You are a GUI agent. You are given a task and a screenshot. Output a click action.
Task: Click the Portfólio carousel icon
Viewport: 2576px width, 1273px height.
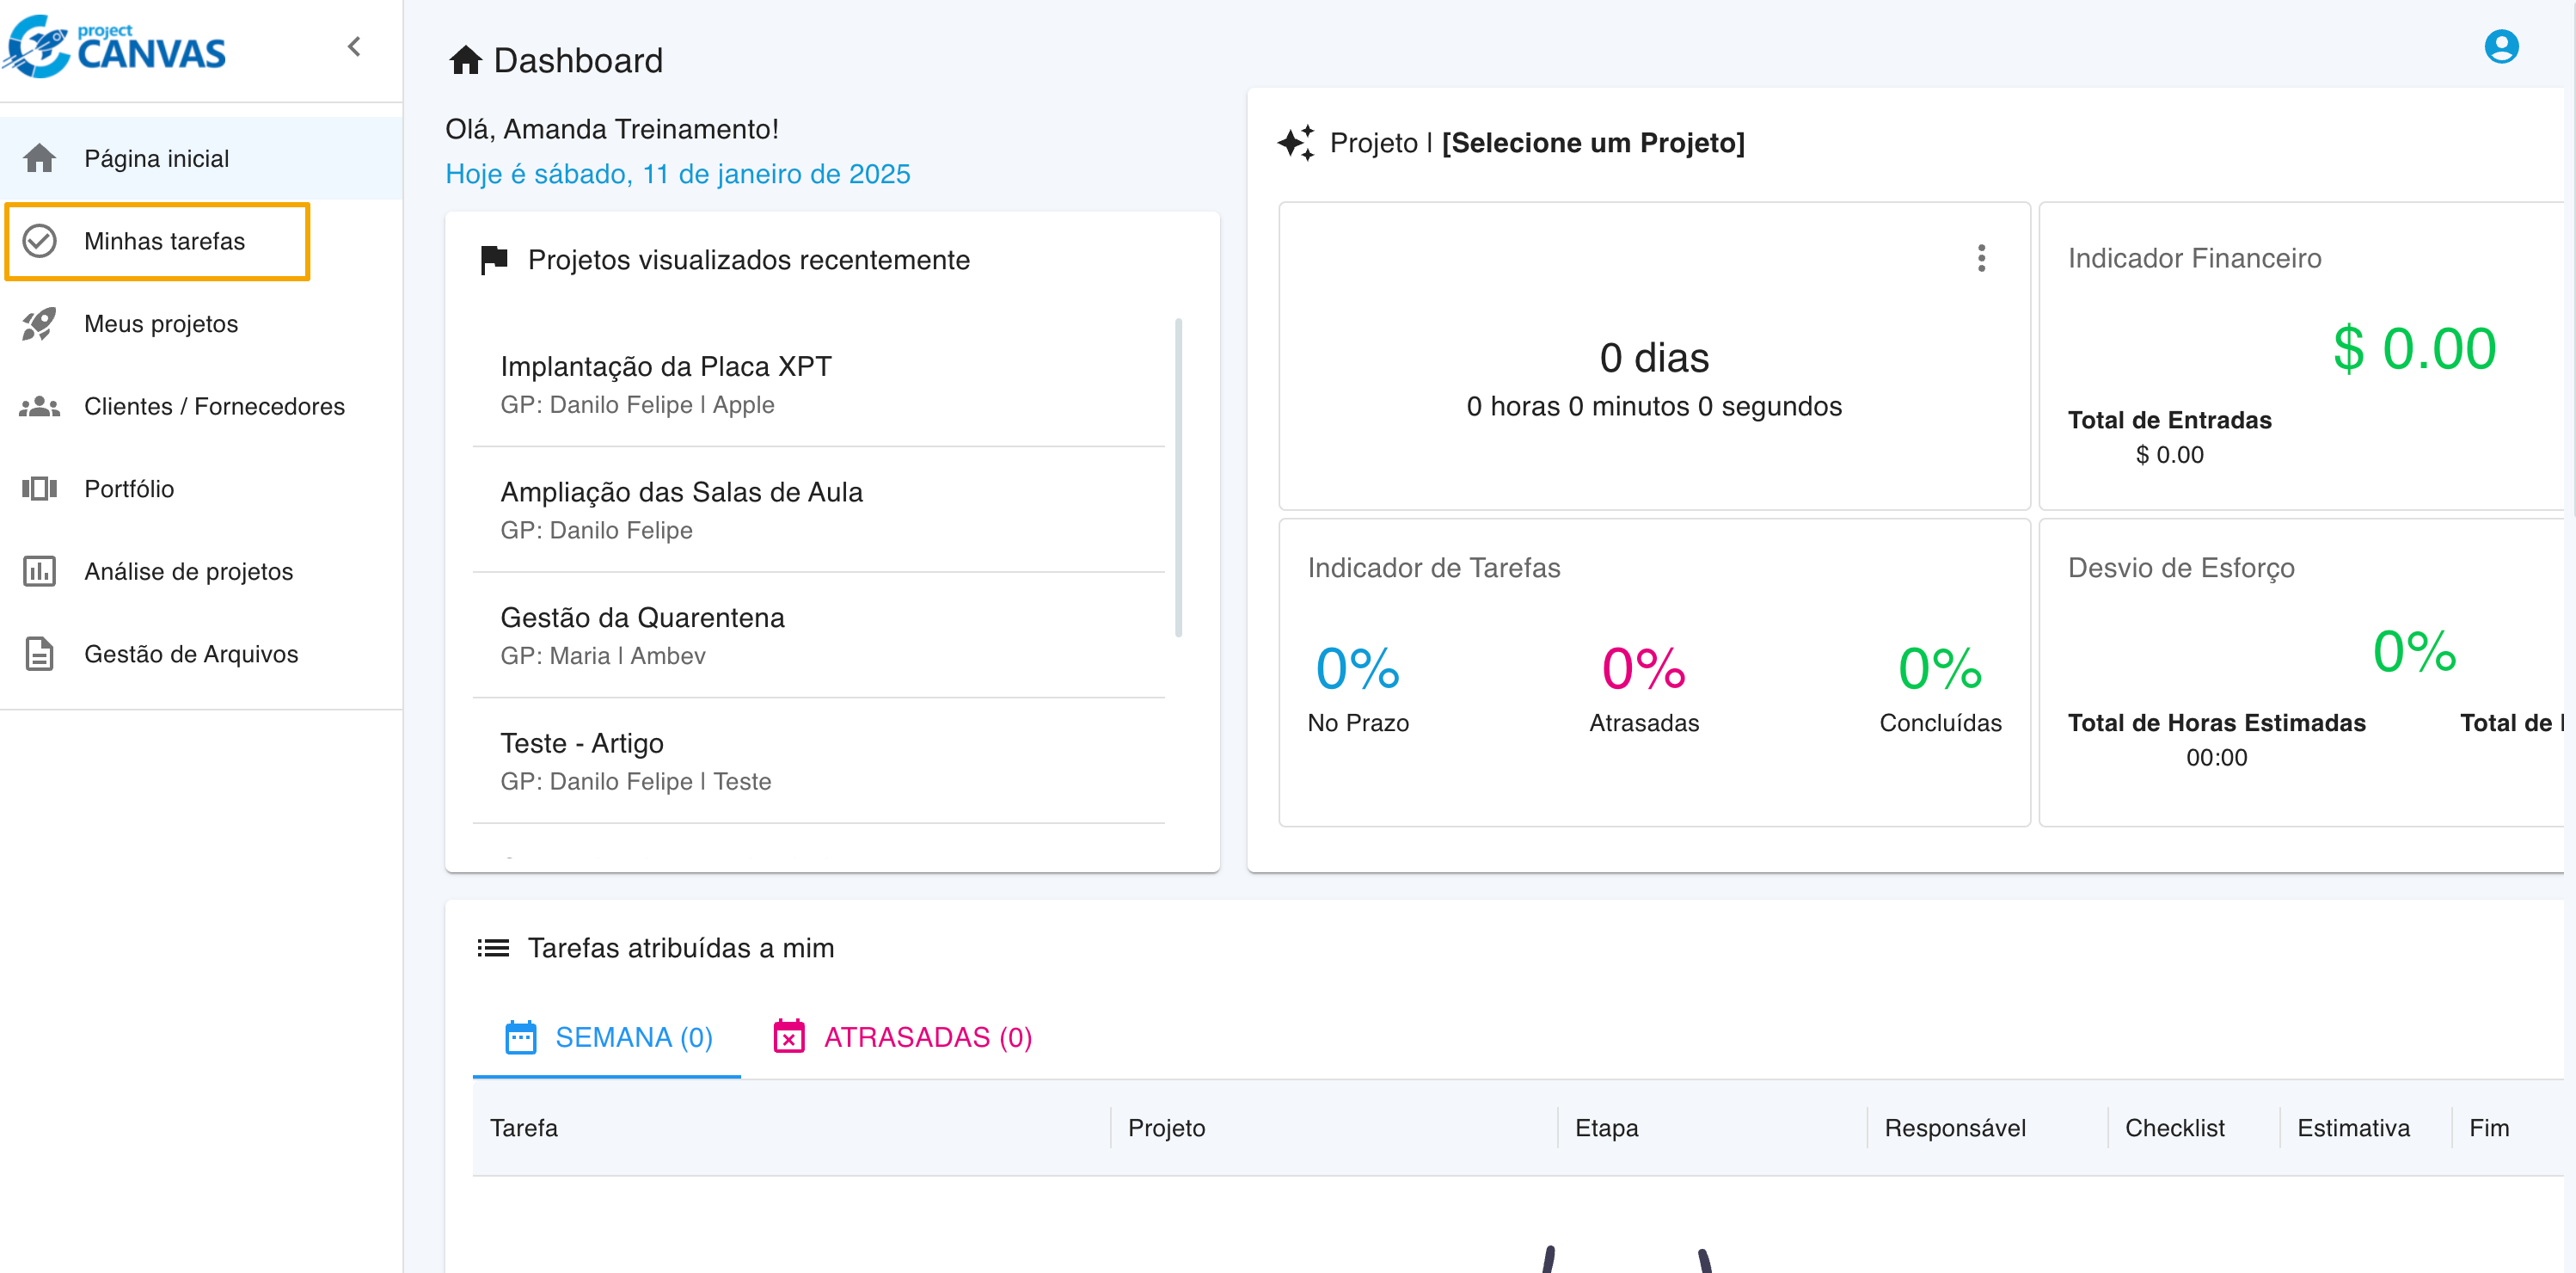point(40,488)
